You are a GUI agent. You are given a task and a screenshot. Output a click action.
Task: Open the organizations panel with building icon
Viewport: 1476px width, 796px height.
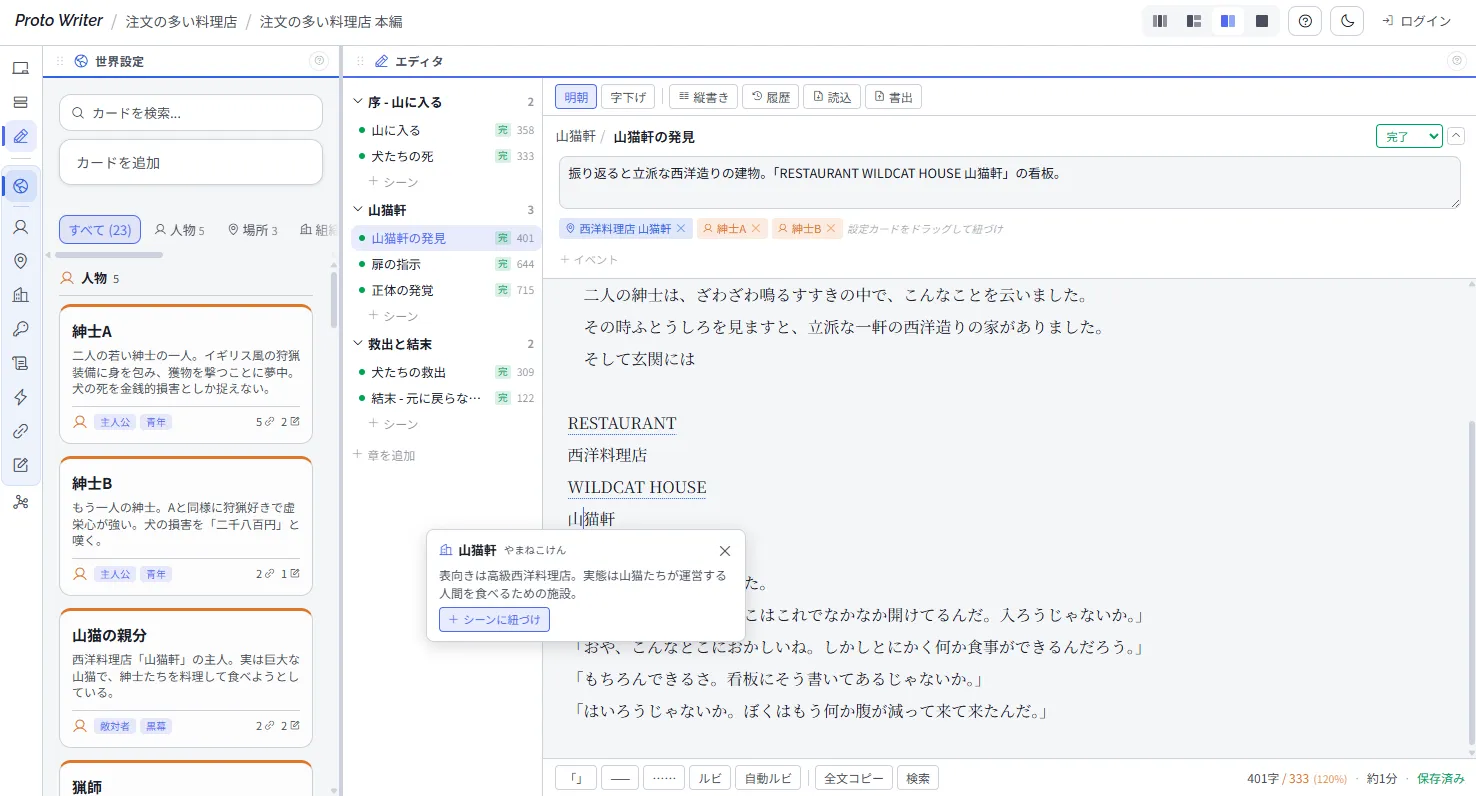pos(21,294)
